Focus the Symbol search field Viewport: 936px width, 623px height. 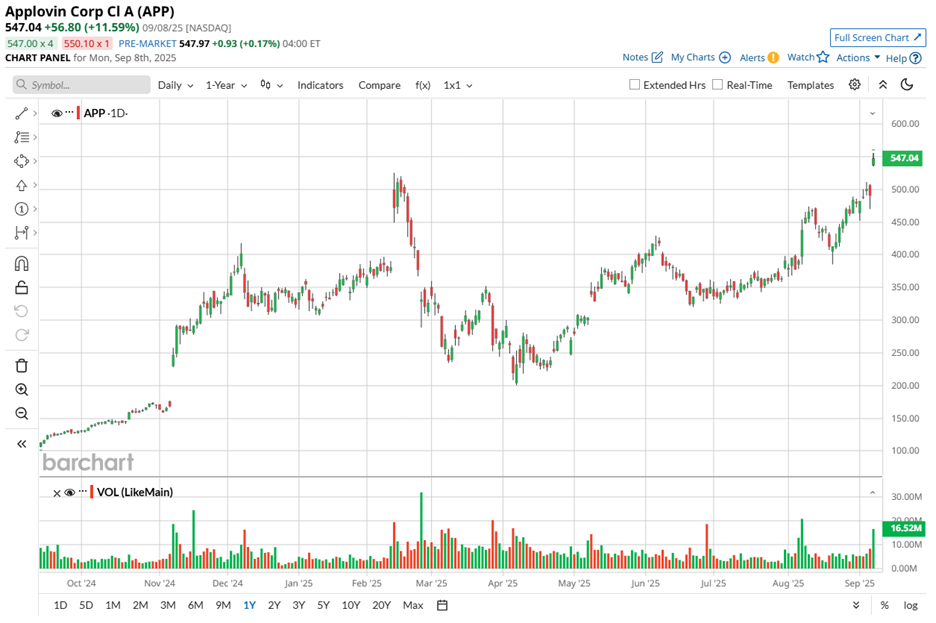[x=82, y=85]
